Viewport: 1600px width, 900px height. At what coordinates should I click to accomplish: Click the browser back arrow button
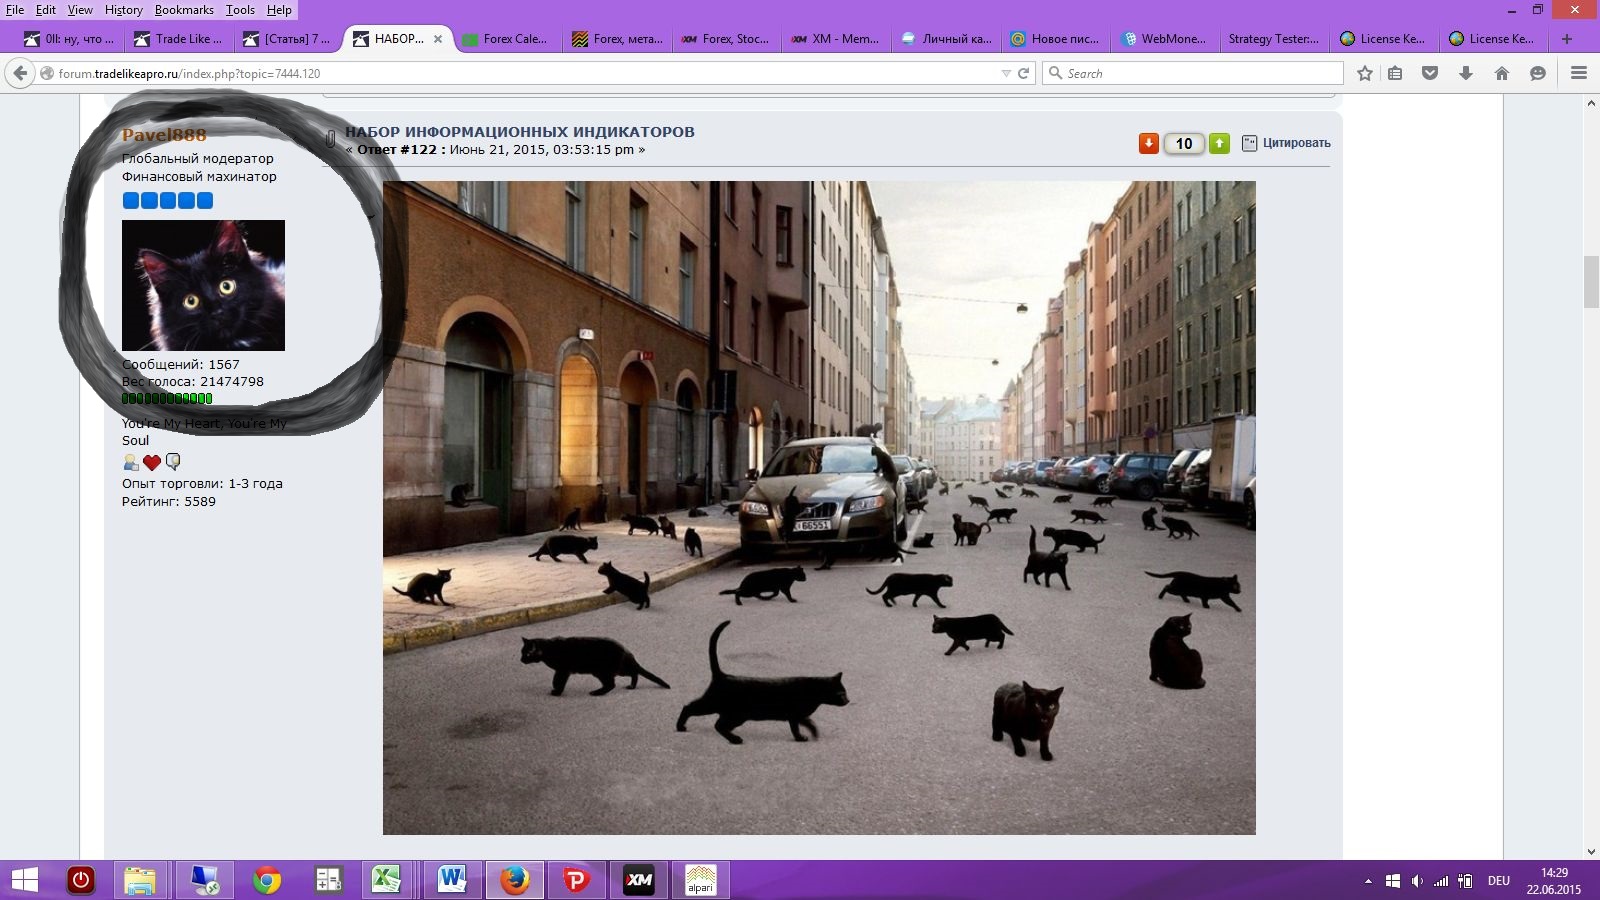[x=20, y=73]
